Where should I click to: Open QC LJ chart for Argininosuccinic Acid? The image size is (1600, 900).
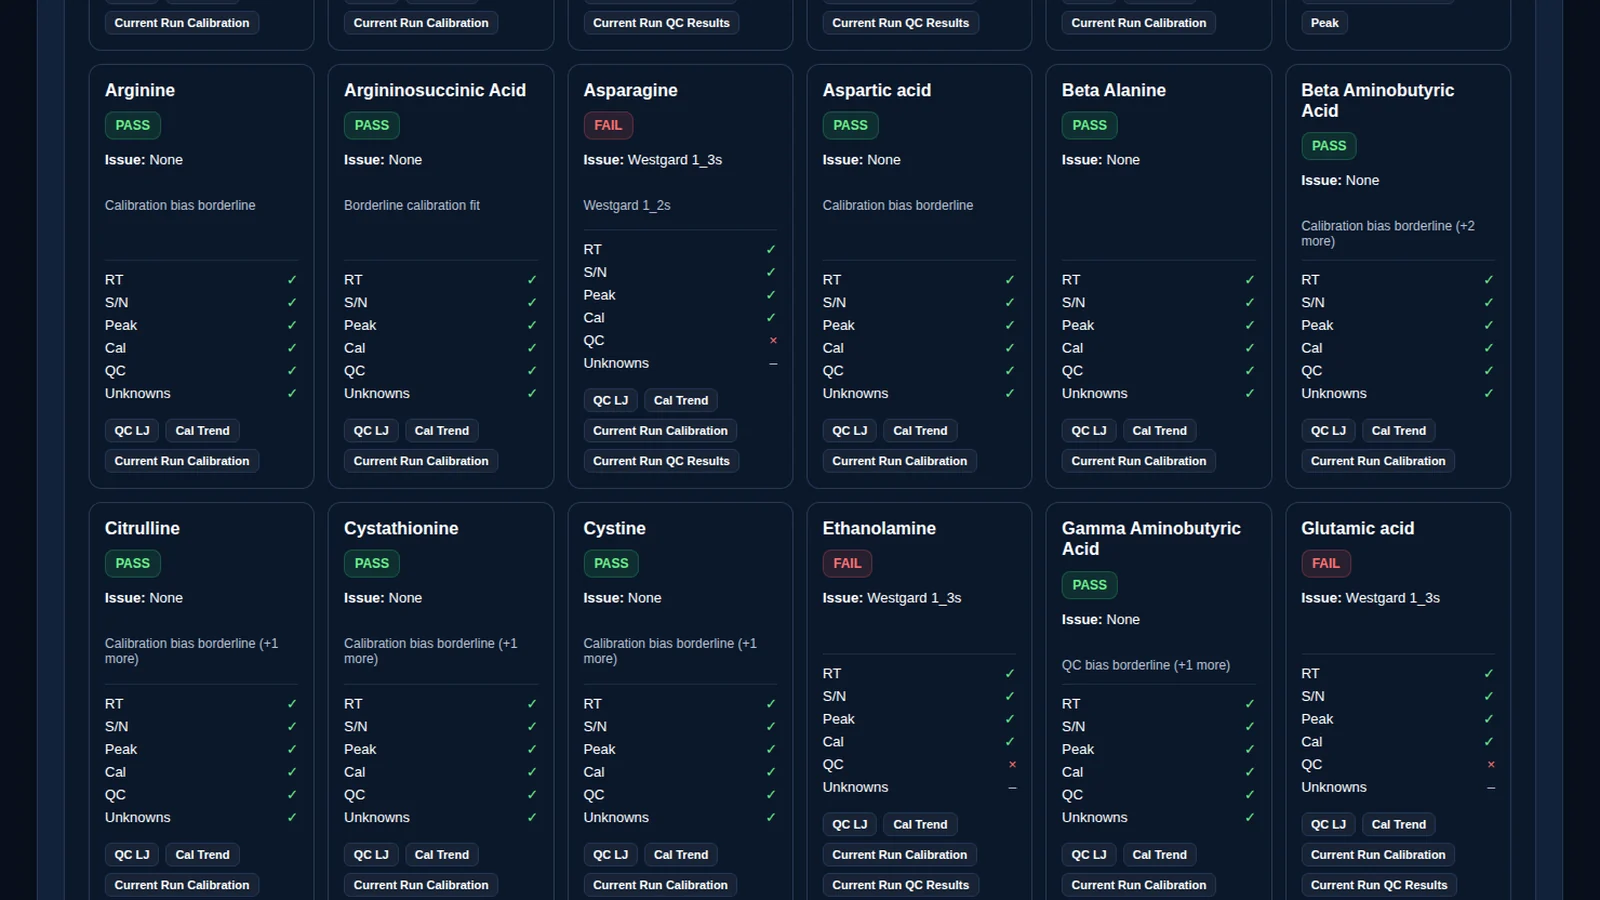pyautogui.click(x=371, y=431)
